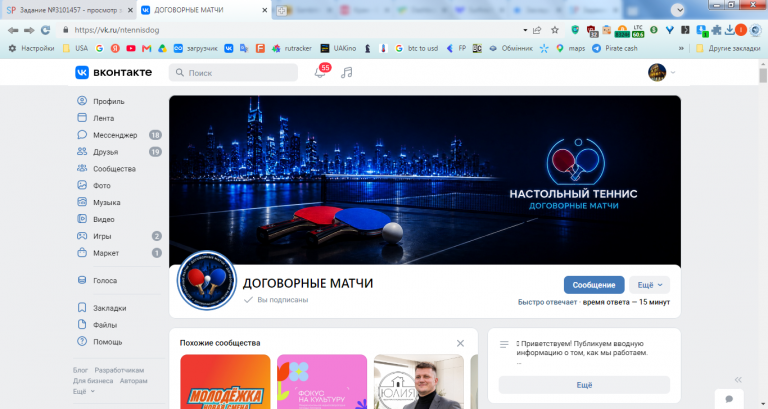The height and width of the screenshot is (409, 768).
Task: Open the music note player icon
Action: click(347, 72)
